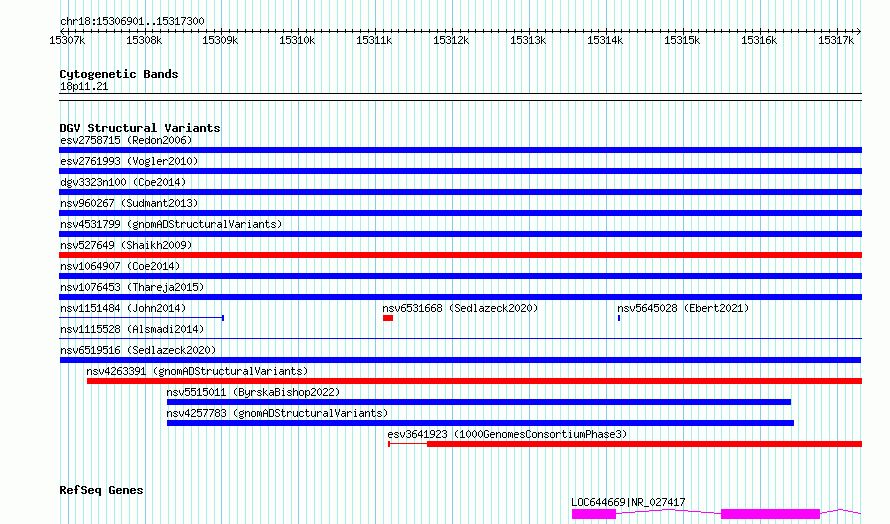Click nsv1064907 (Coe2014) label
Screen dimensions: 890x524
pyautogui.click(x=120, y=266)
